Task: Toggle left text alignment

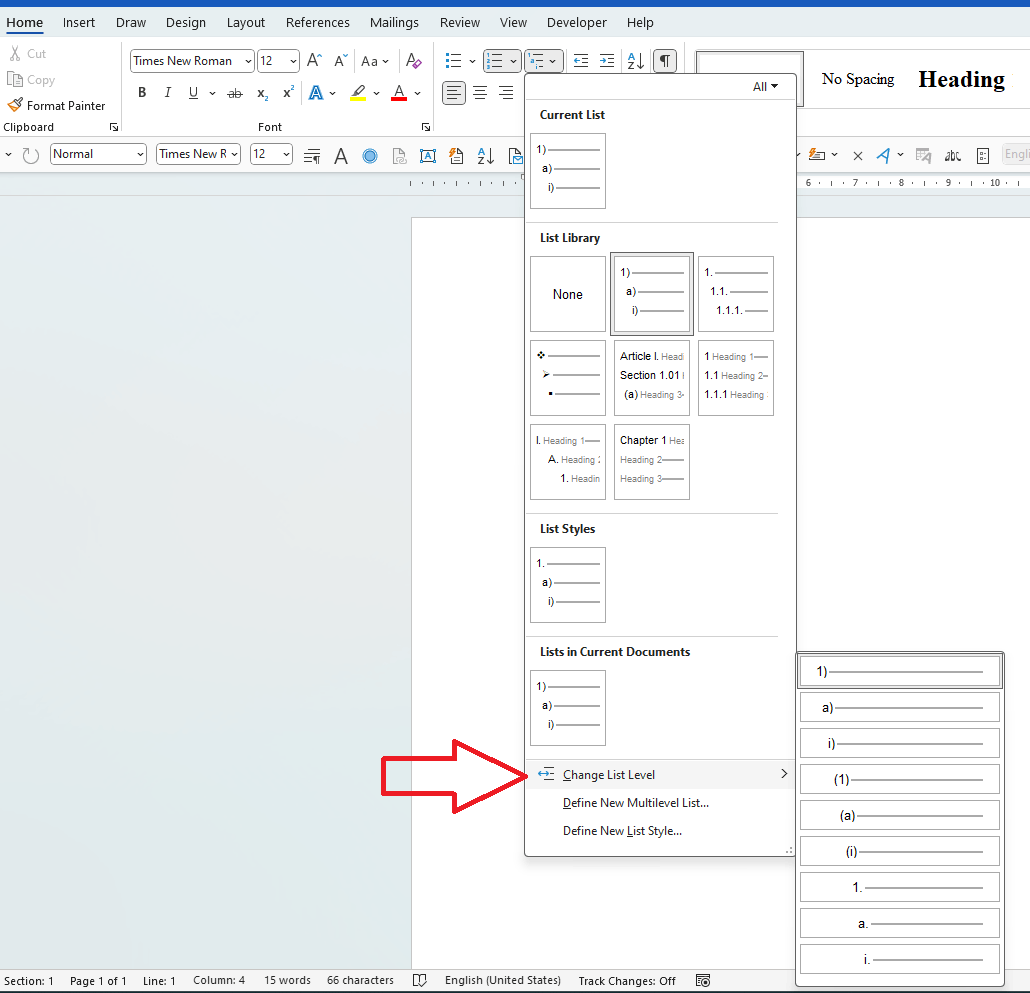Action: (453, 93)
